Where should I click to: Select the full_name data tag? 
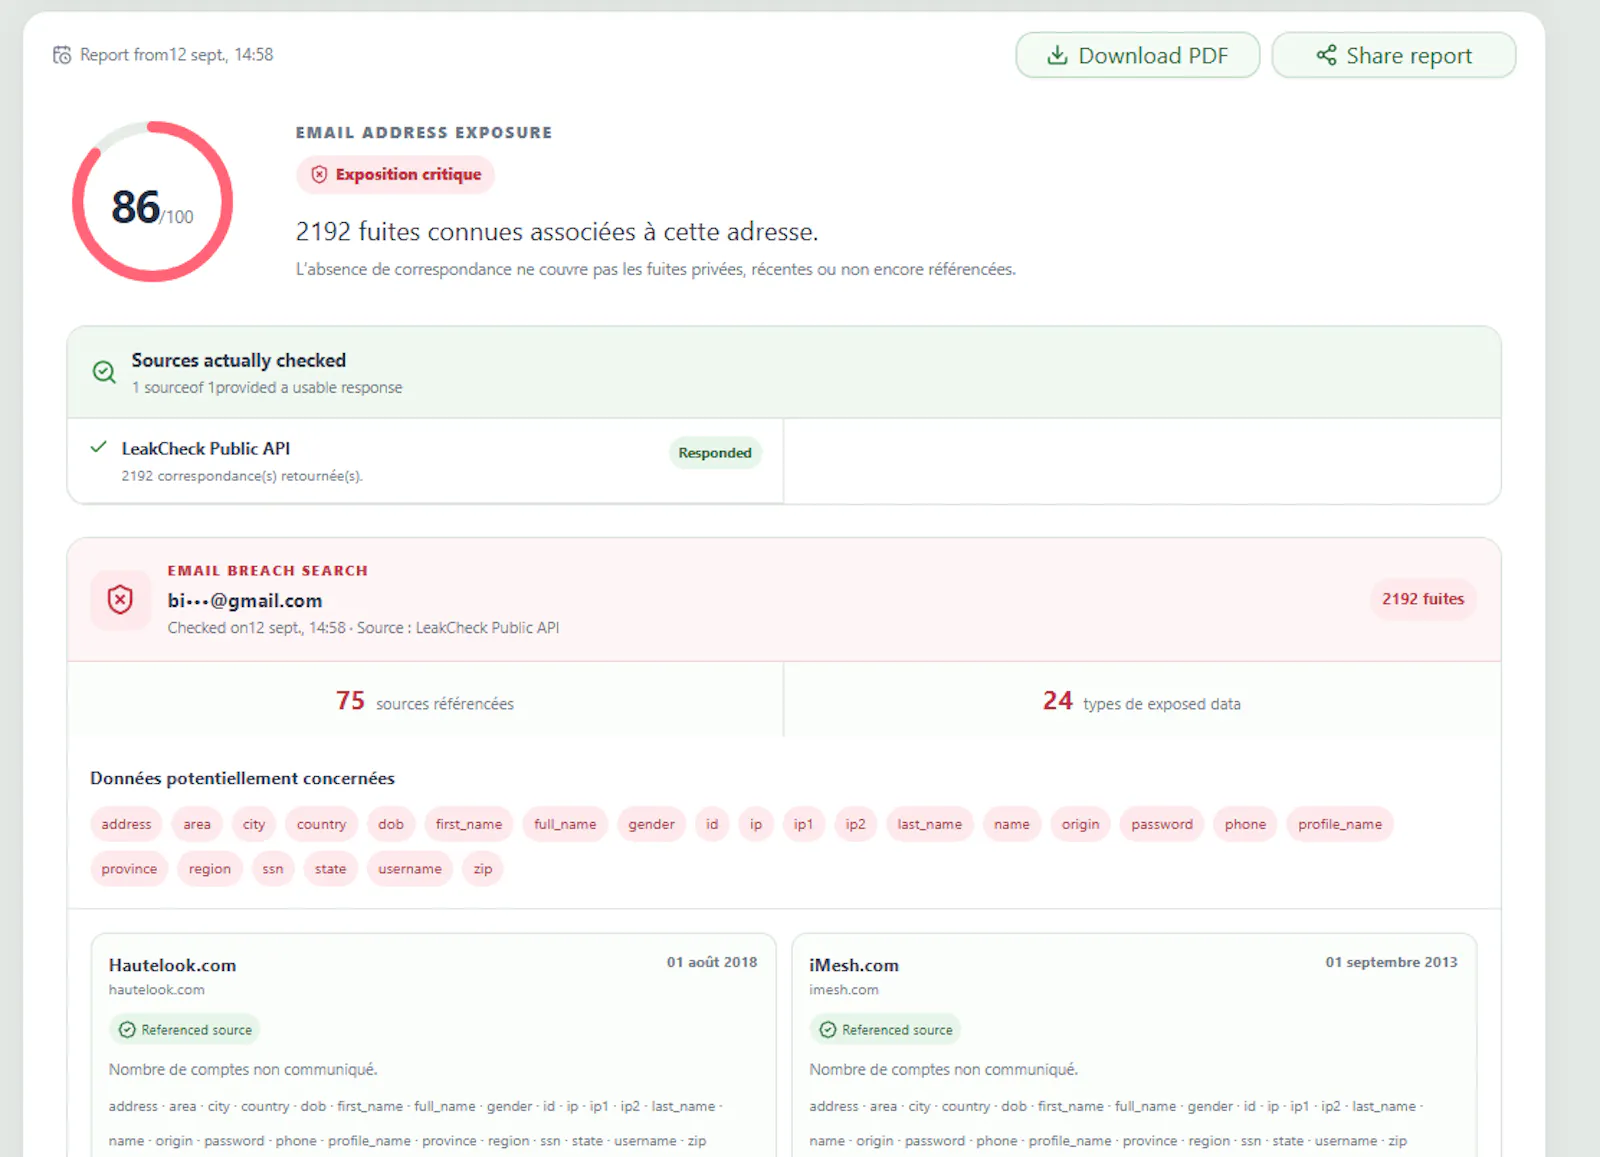(565, 824)
